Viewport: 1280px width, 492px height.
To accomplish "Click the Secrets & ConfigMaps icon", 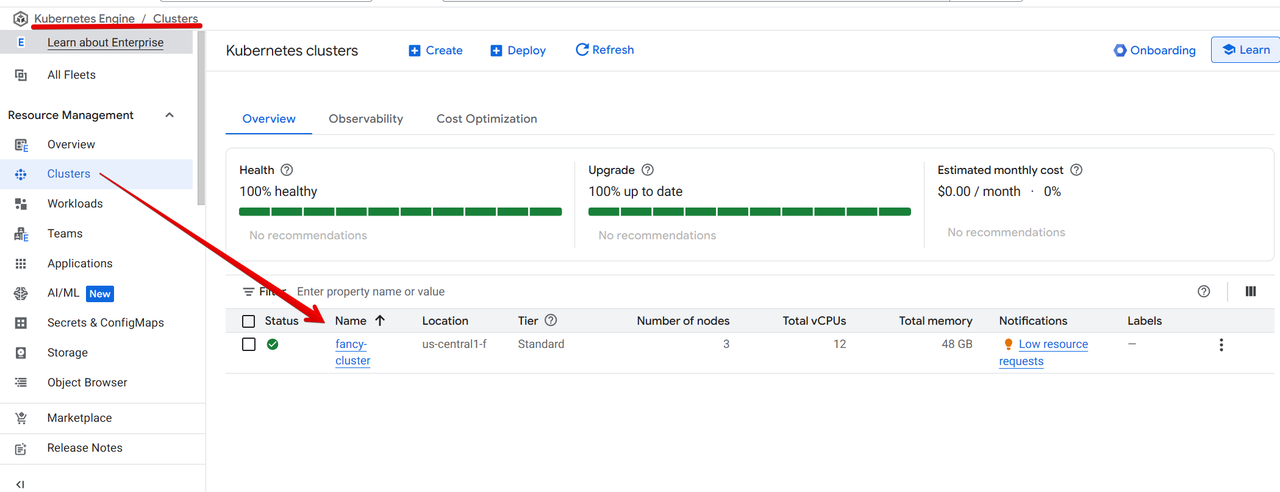I will 21,323.
